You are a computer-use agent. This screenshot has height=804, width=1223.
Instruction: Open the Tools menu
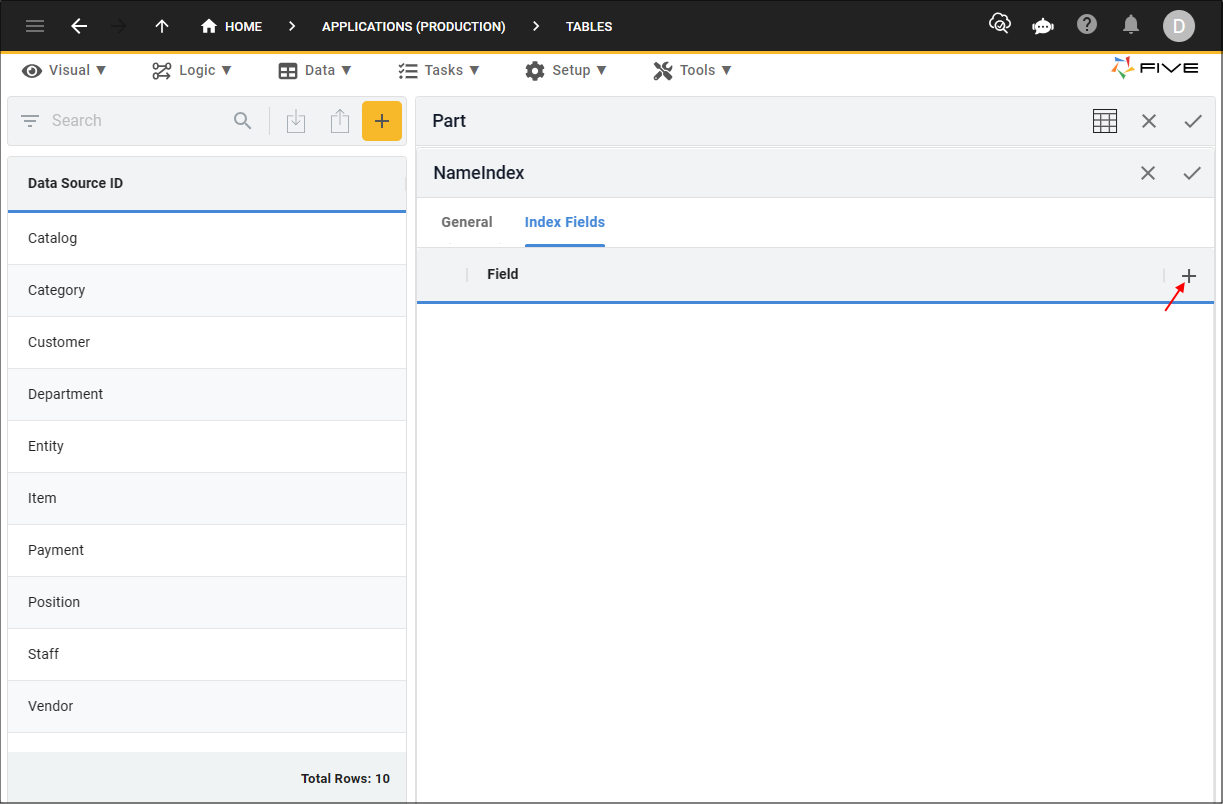pos(692,70)
